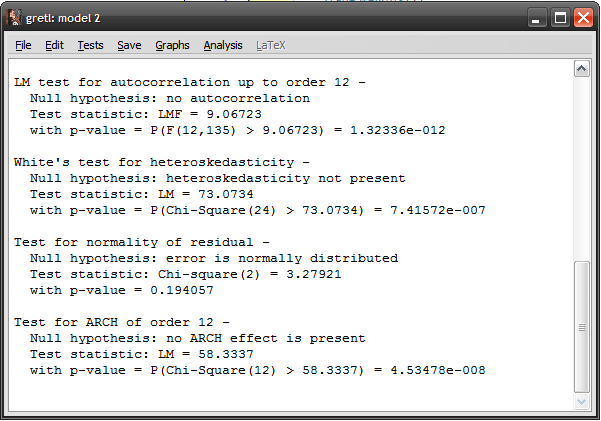The height and width of the screenshot is (421, 601).
Task: Open the Save menu
Action: tap(129, 45)
